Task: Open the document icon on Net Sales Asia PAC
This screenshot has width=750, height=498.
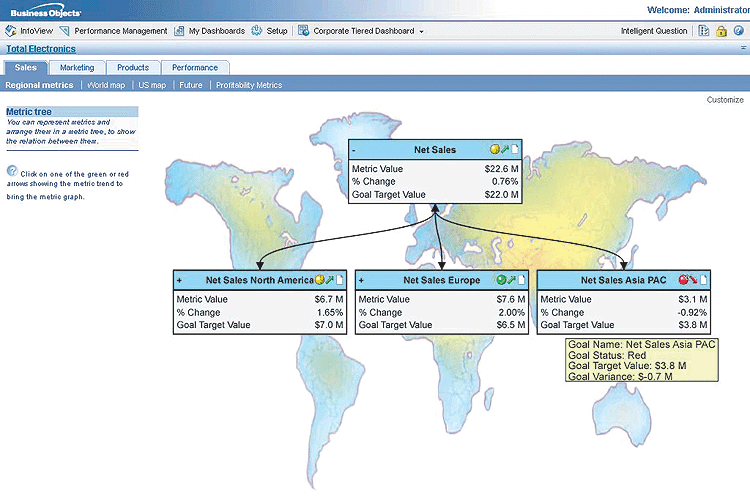Action: 704,280
